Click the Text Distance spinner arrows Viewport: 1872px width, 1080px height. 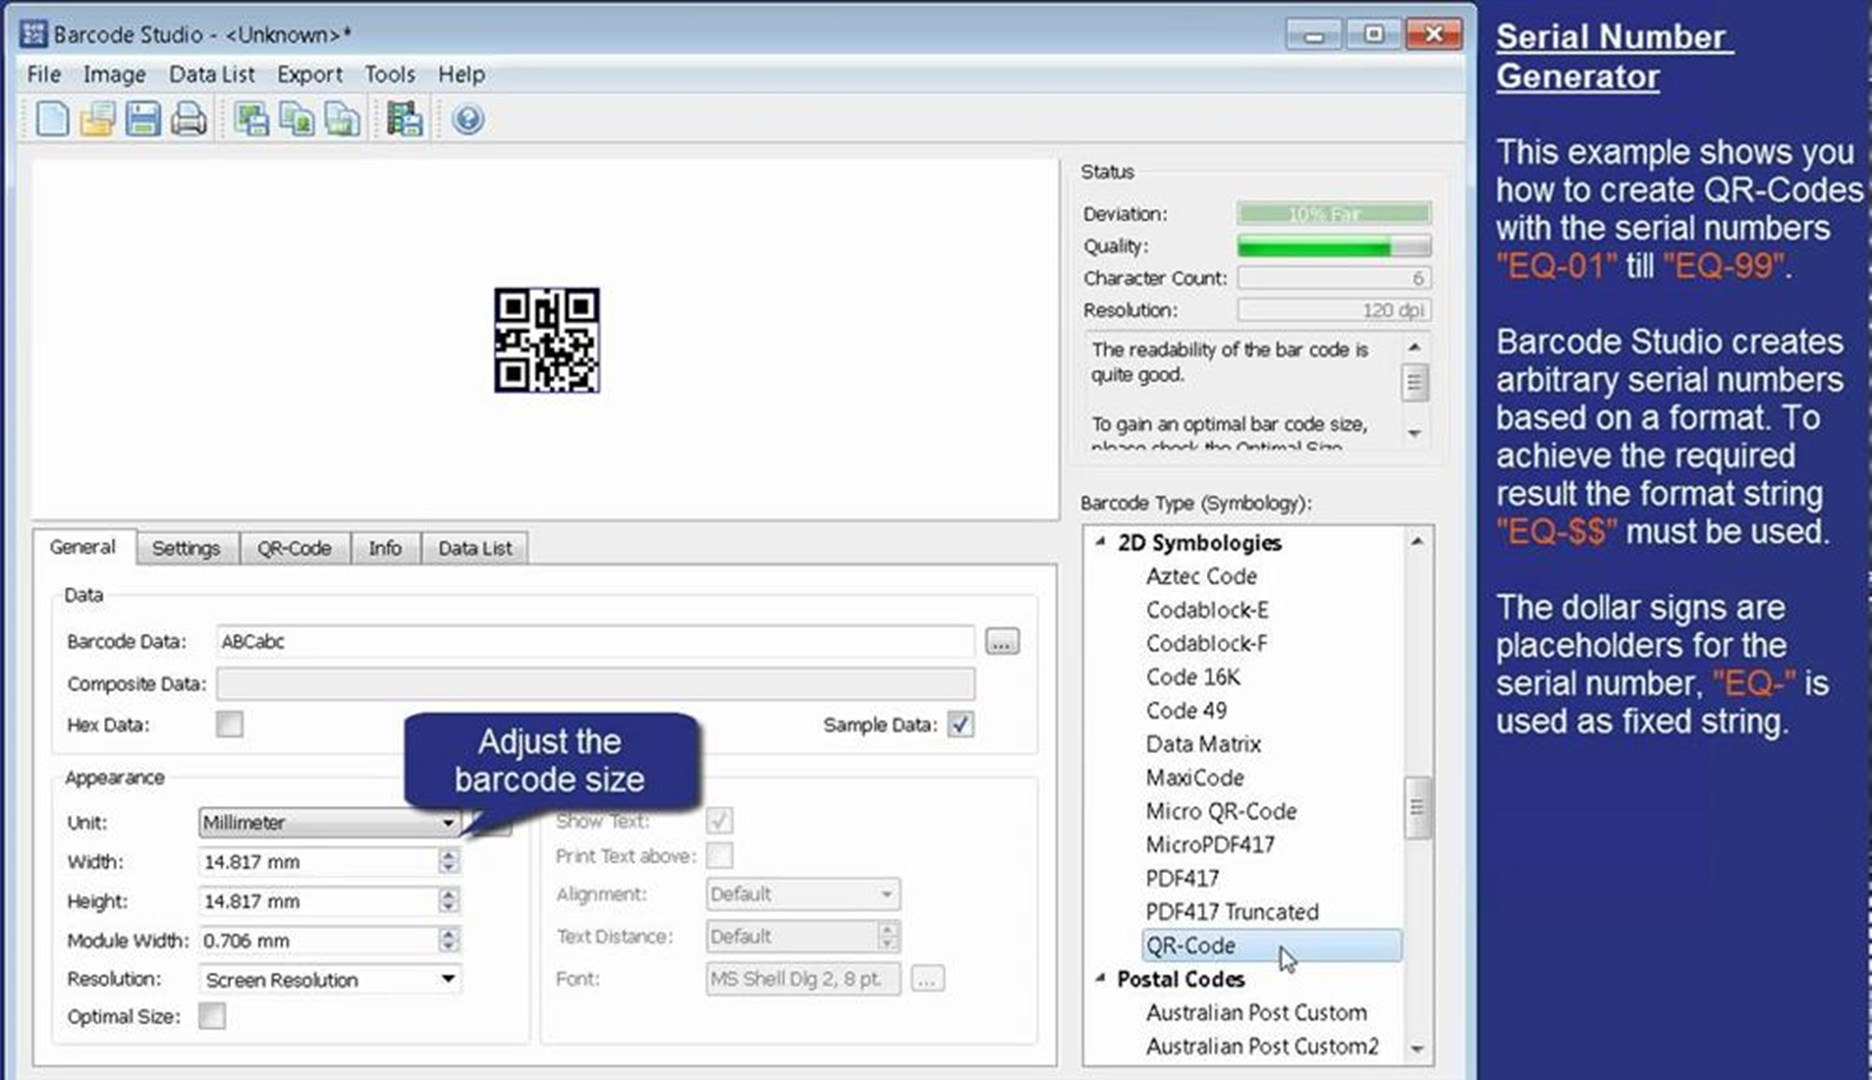coord(887,936)
